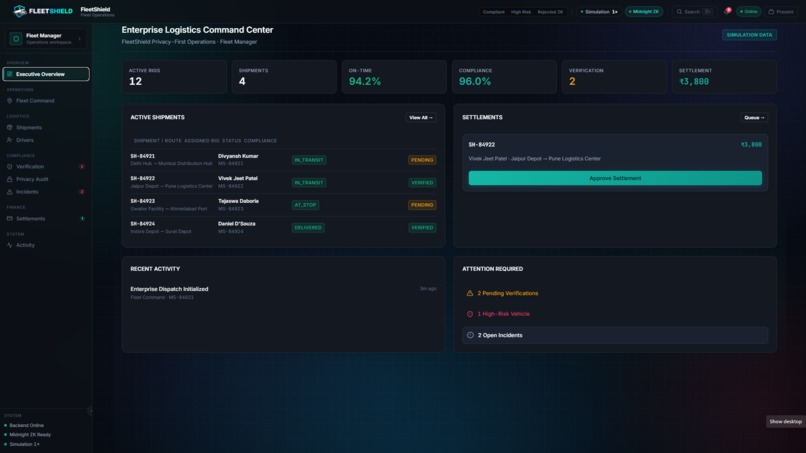
Task: Click the AT_STOP status badge
Action: [305, 205]
